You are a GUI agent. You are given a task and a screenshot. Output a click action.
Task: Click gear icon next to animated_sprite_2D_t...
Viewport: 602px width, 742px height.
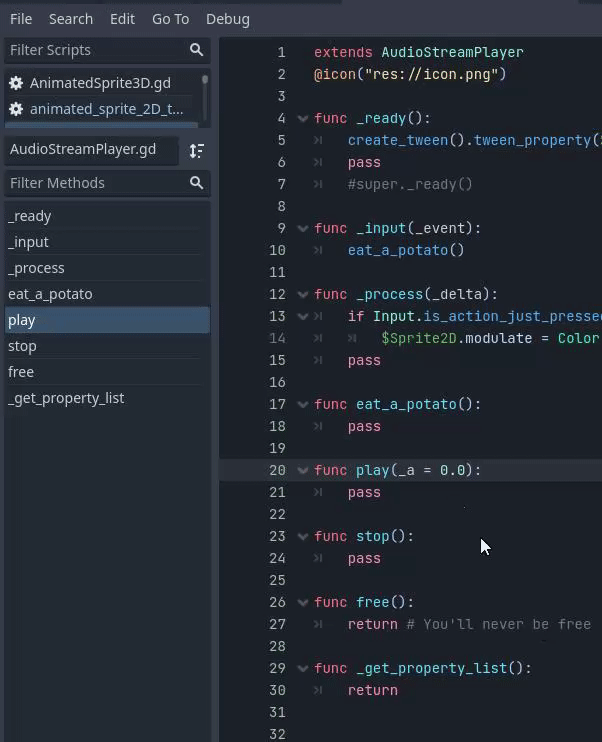[x=16, y=109]
